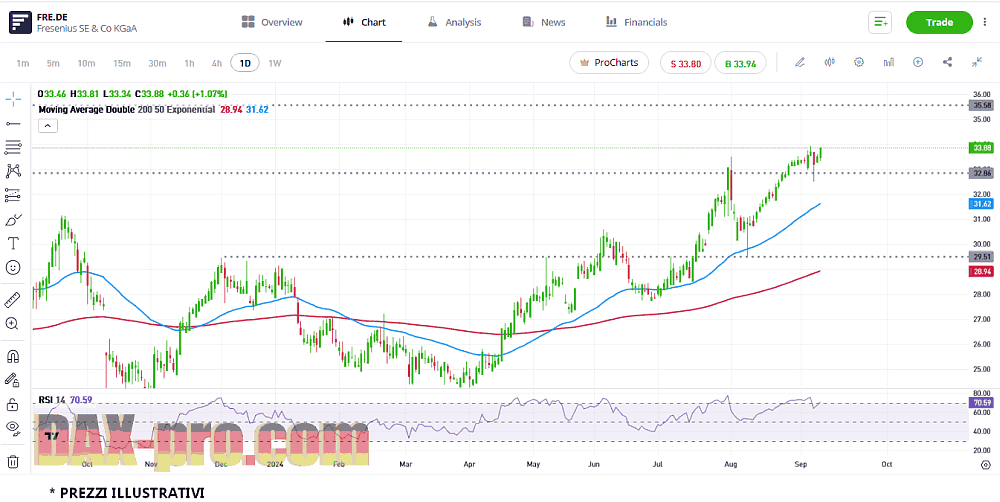The image size is (1000, 502).
Task: Toggle stay in drawing mode
Action: pyautogui.click(x=12, y=380)
